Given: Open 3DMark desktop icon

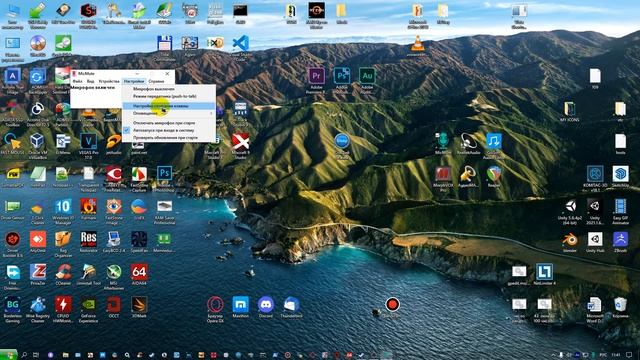Looking at the screenshot, I should pos(139,304).
